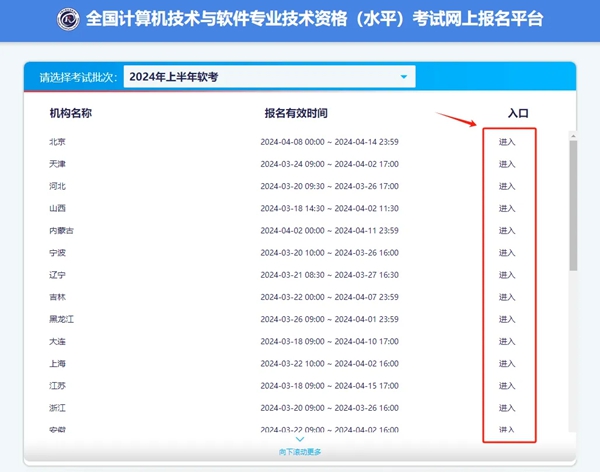This screenshot has height=472, width=600.
Task: Click 进入 in the 江苏 row
Action: 507,386
